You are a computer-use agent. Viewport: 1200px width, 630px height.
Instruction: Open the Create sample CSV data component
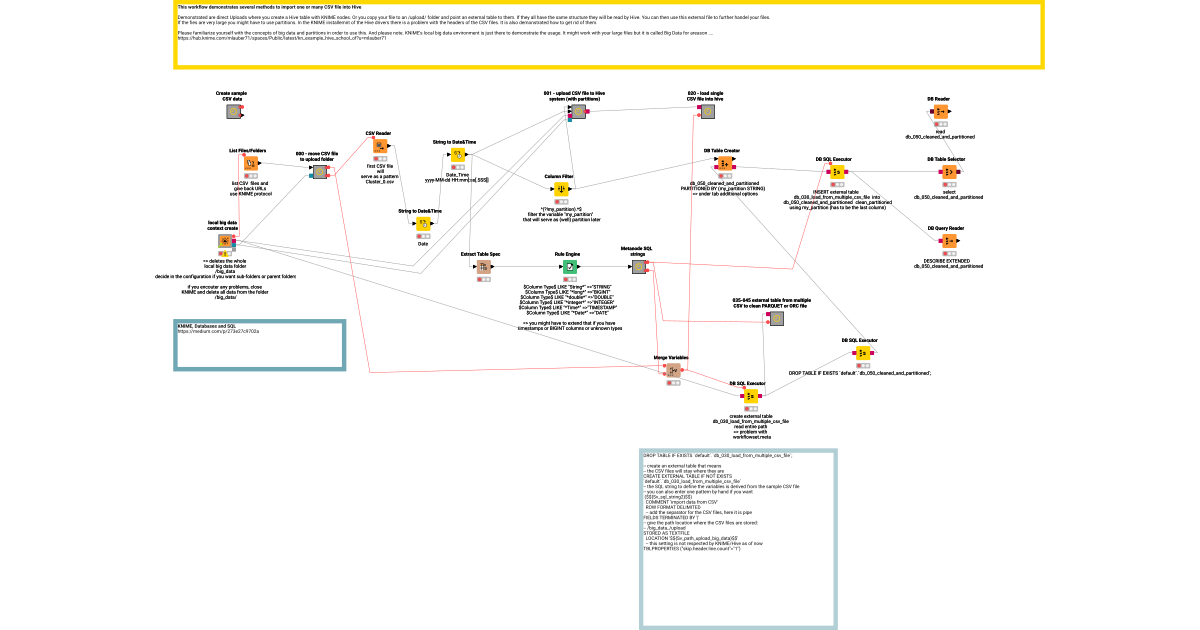(x=233, y=112)
